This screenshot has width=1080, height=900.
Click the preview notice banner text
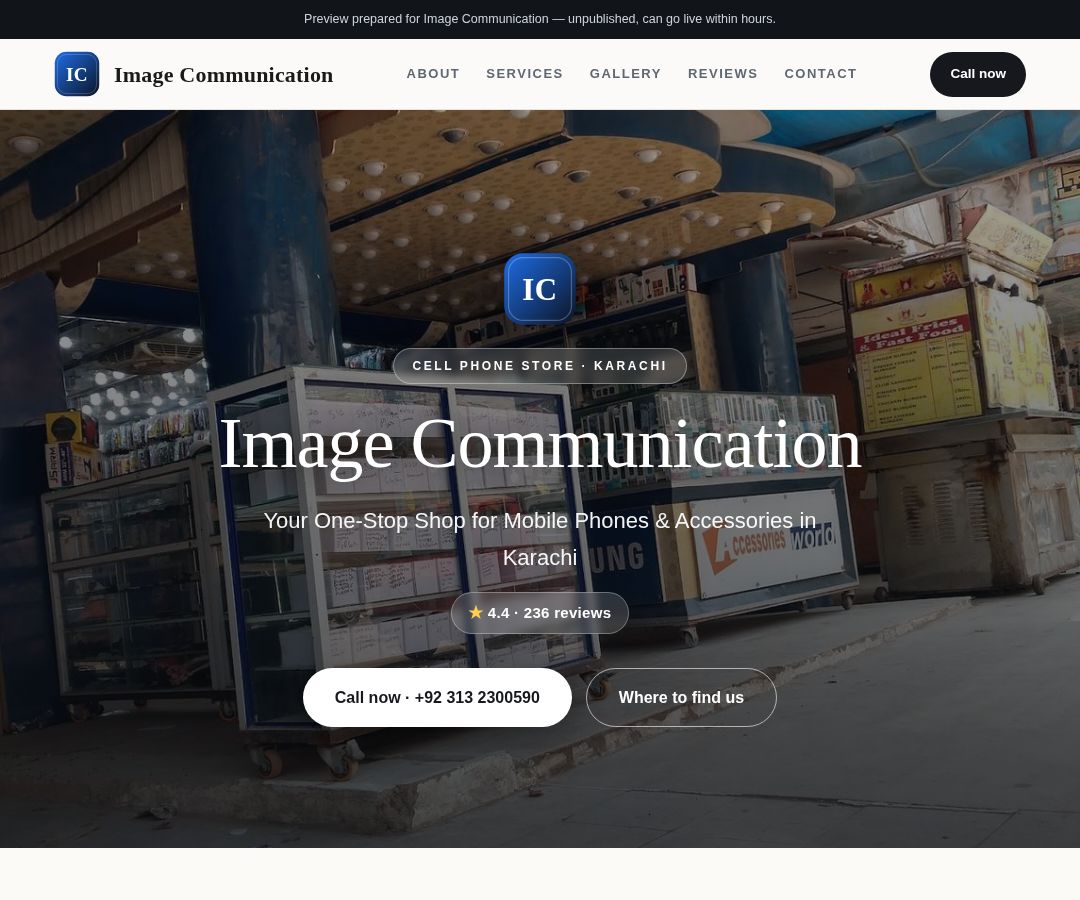tap(539, 19)
